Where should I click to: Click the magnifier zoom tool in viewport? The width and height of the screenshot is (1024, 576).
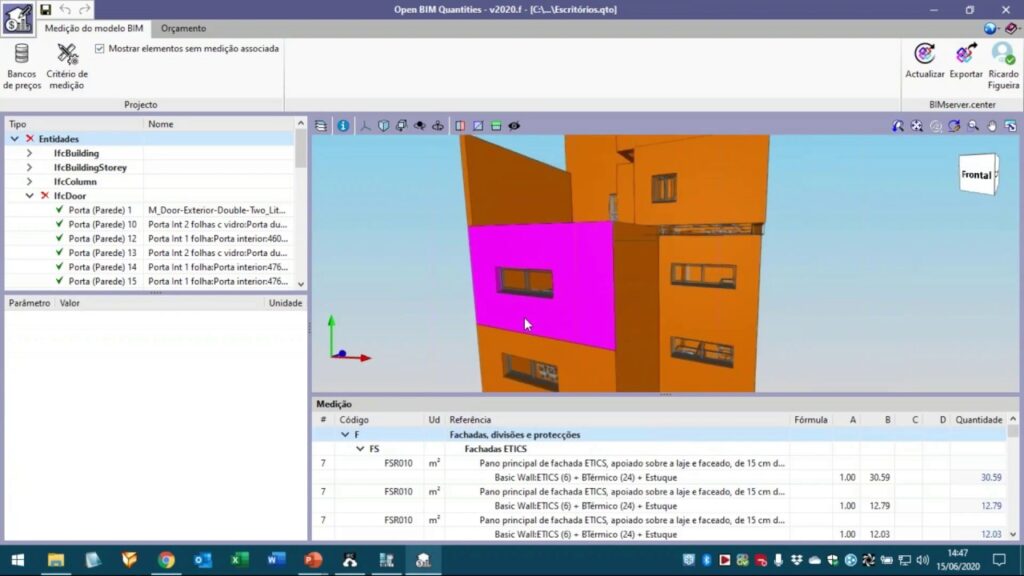click(973, 126)
